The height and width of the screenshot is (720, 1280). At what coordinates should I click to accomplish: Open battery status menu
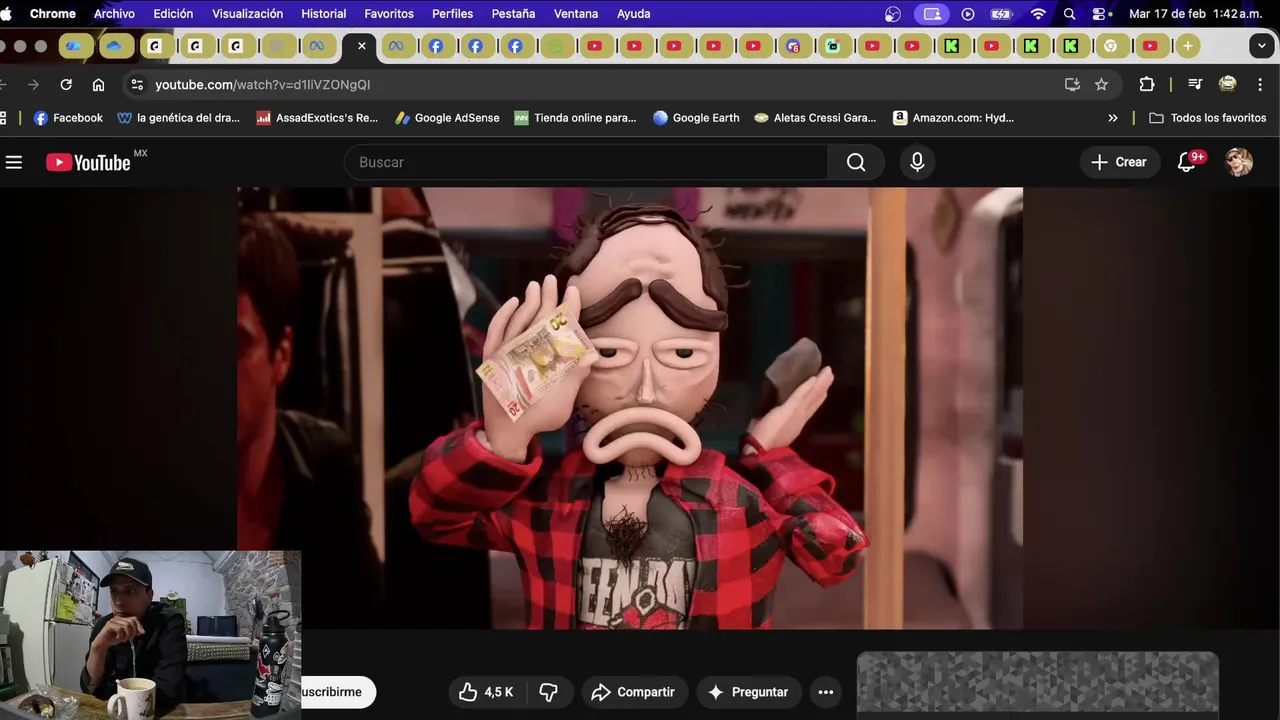[1001, 14]
